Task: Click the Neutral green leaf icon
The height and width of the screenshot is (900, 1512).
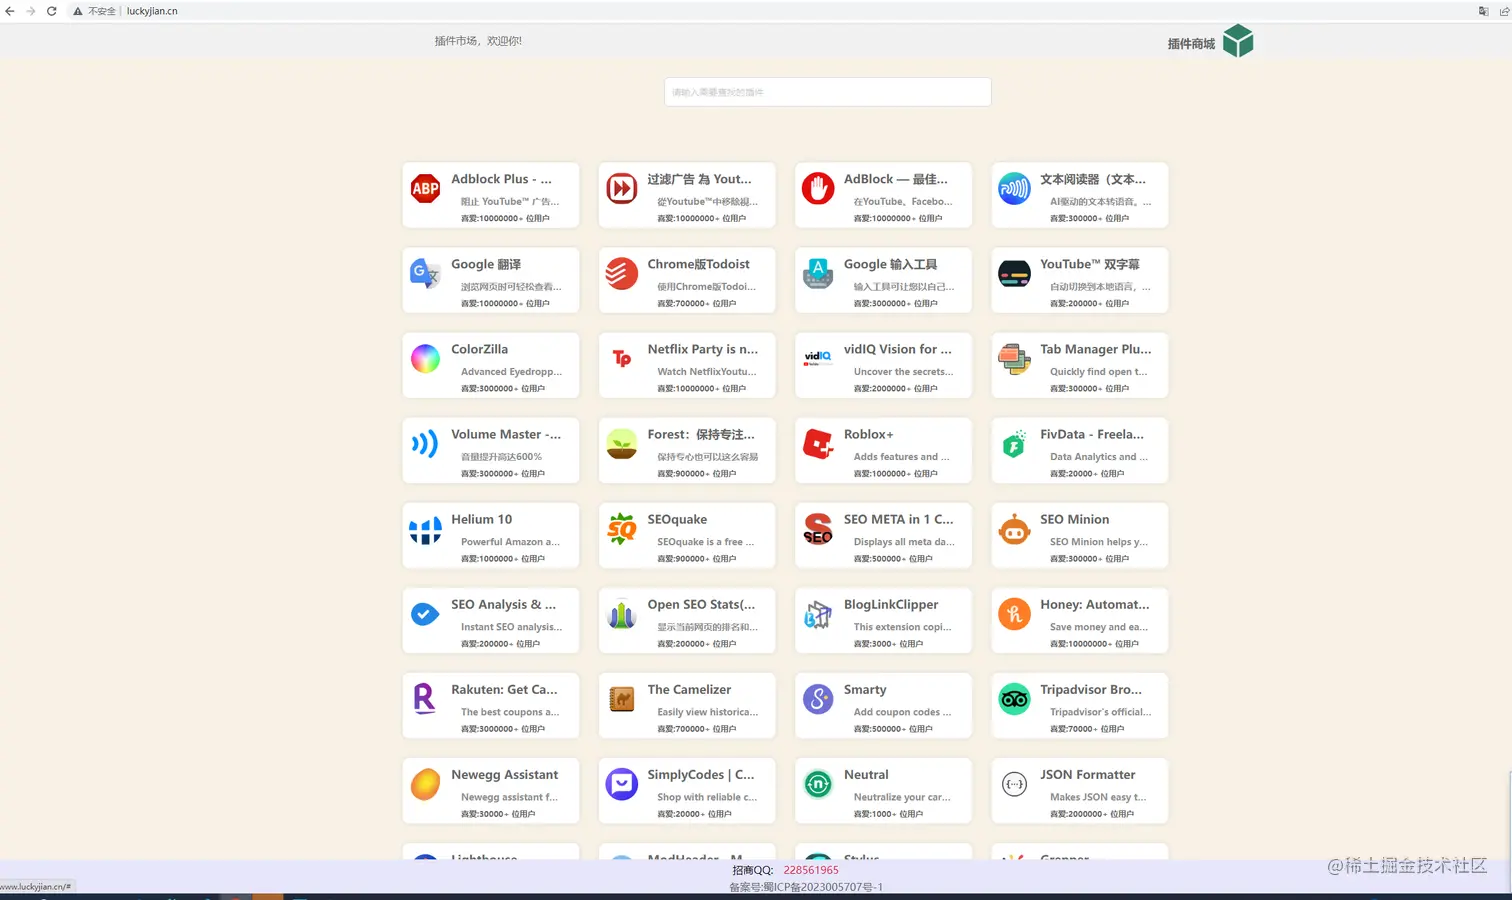Action: [818, 783]
